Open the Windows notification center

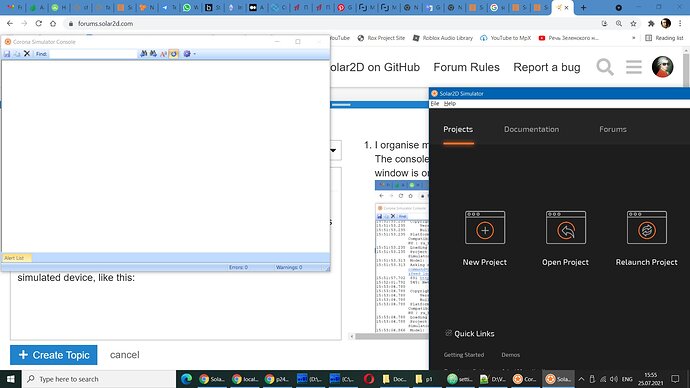(675, 379)
